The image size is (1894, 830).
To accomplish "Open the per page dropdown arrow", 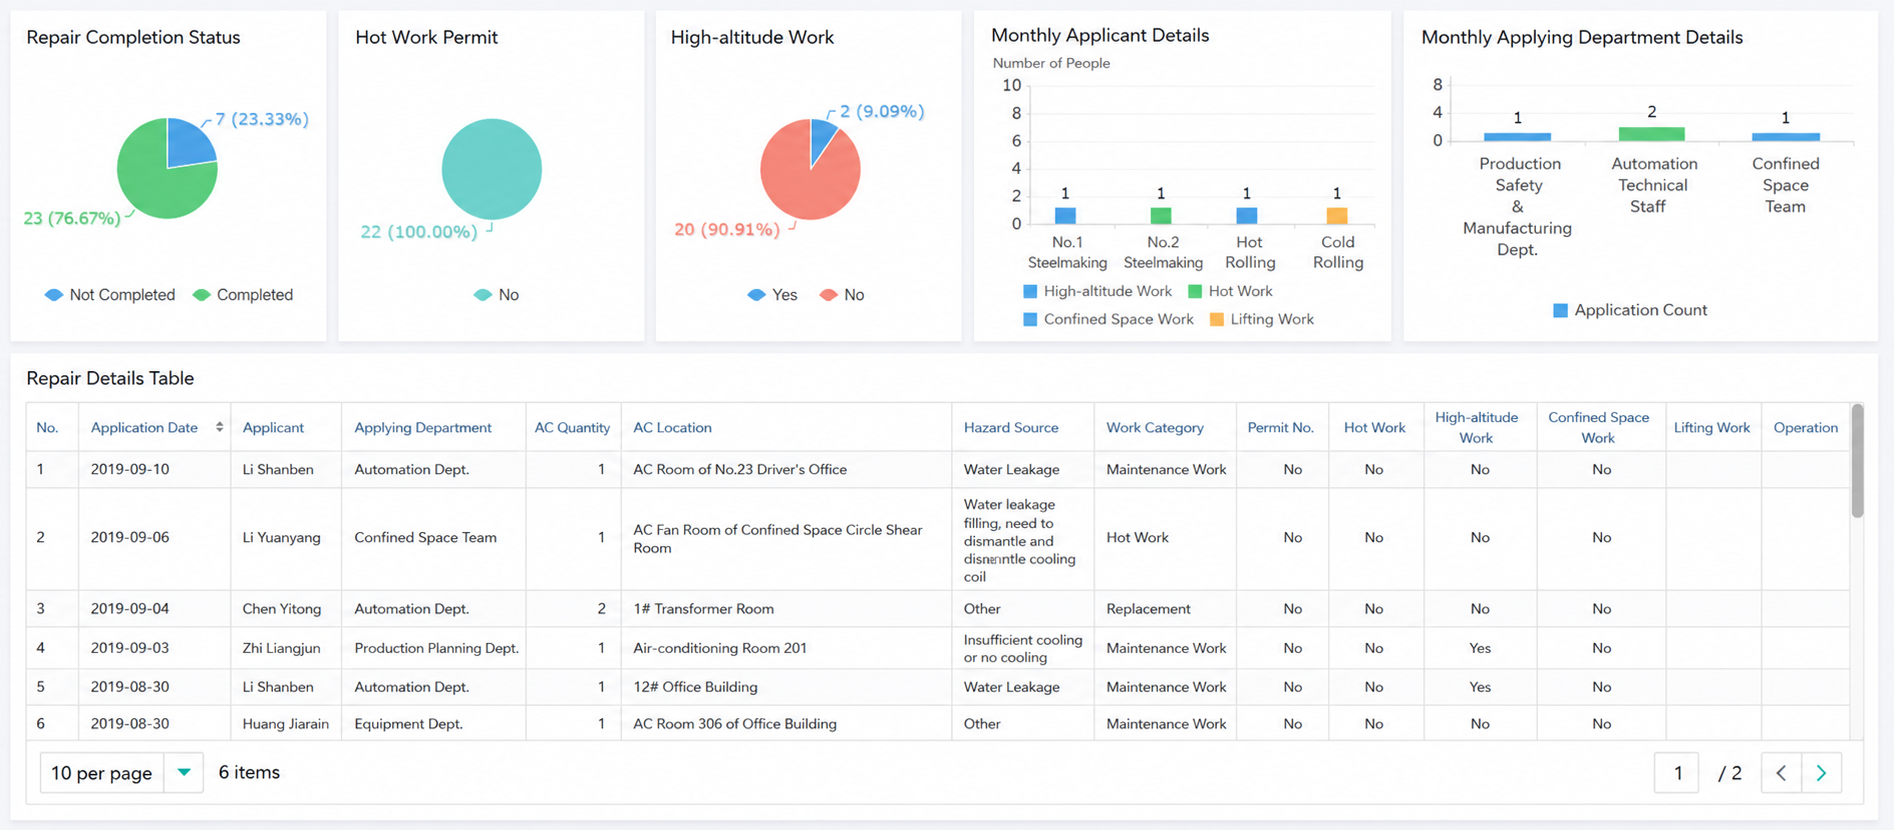I will tap(184, 773).
